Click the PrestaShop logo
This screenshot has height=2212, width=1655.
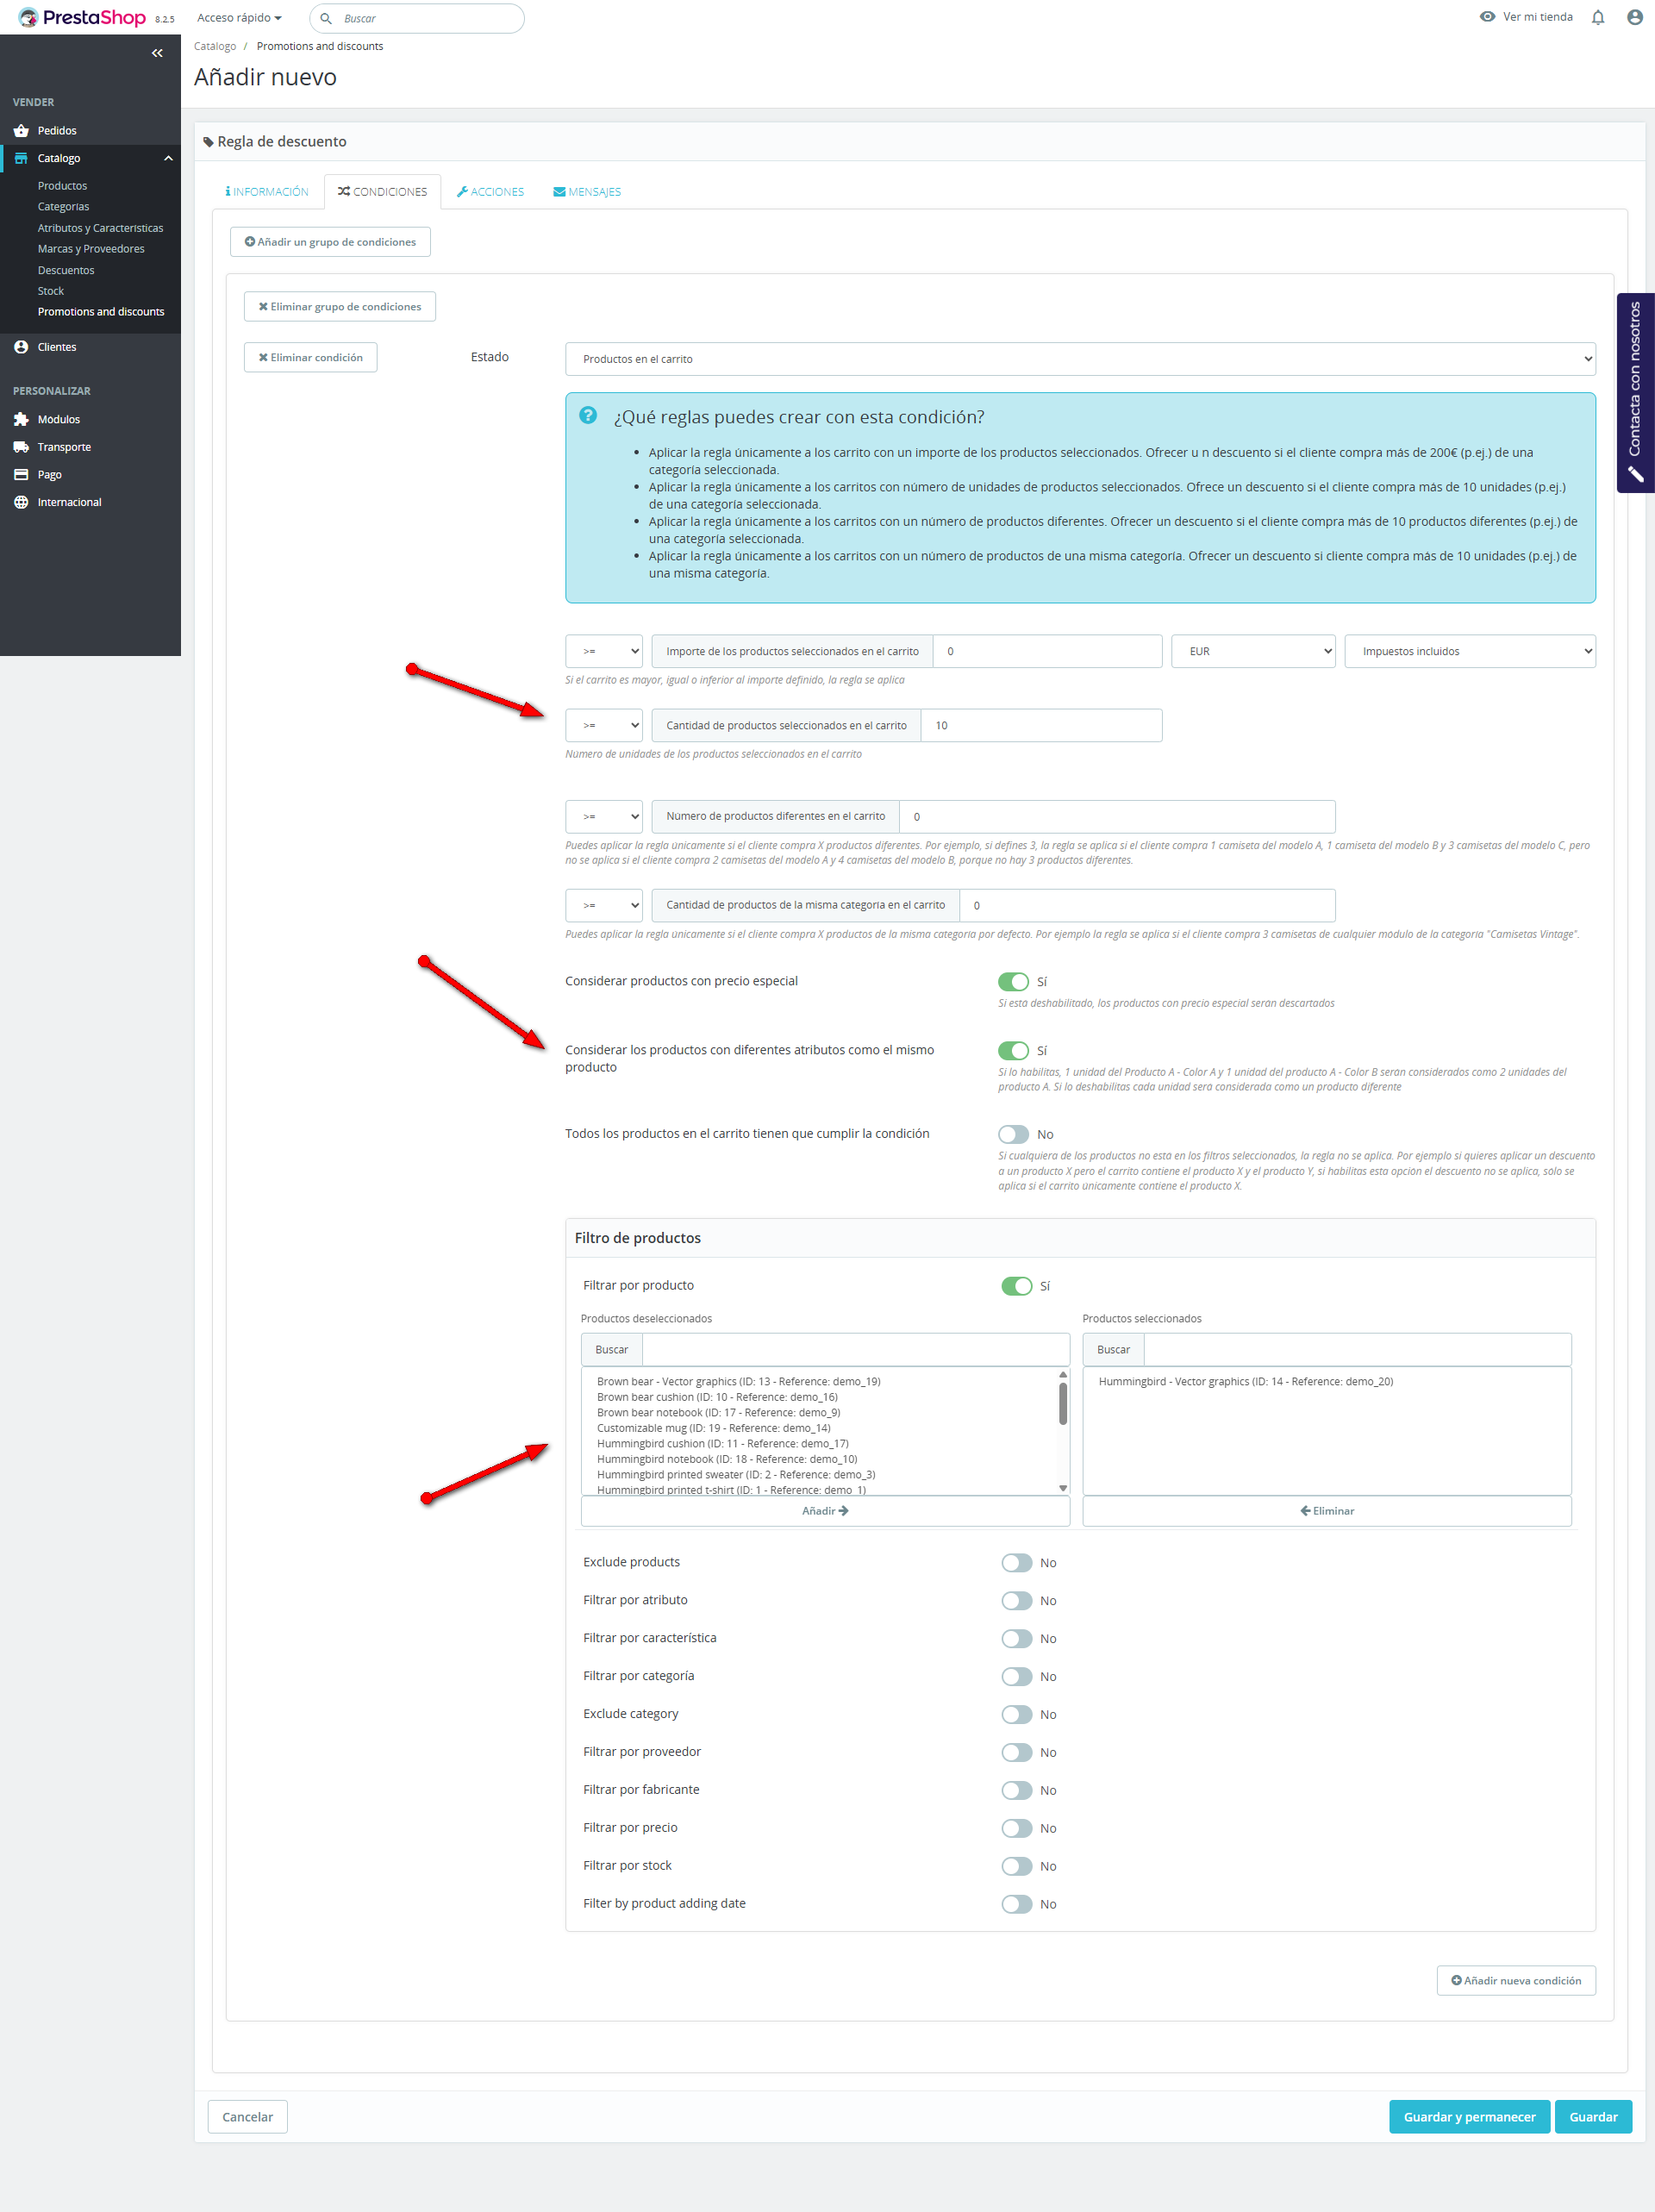coord(82,18)
